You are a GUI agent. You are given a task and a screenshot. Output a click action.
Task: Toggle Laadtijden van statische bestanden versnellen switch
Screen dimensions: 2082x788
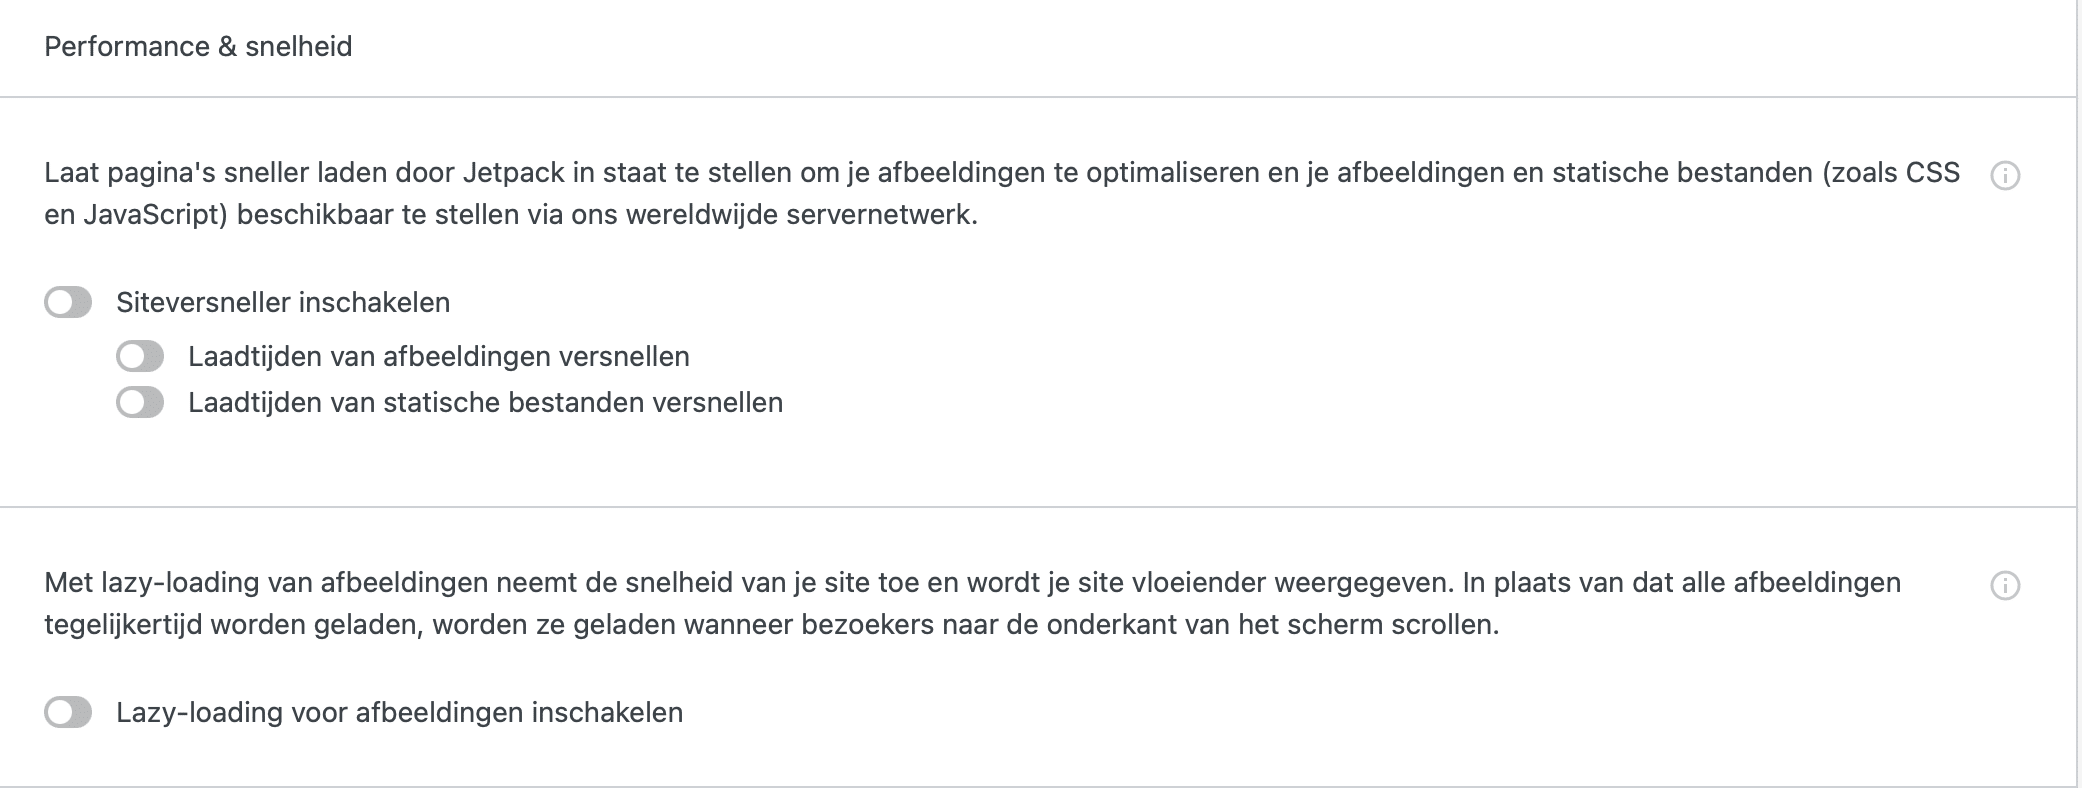tap(140, 402)
